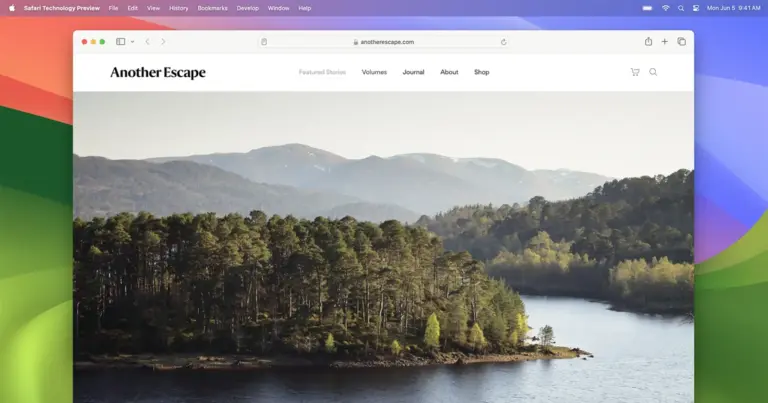Open the website search icon
Image resolution: width=768 pixels, height=403 pixels.
coord(653,72)
